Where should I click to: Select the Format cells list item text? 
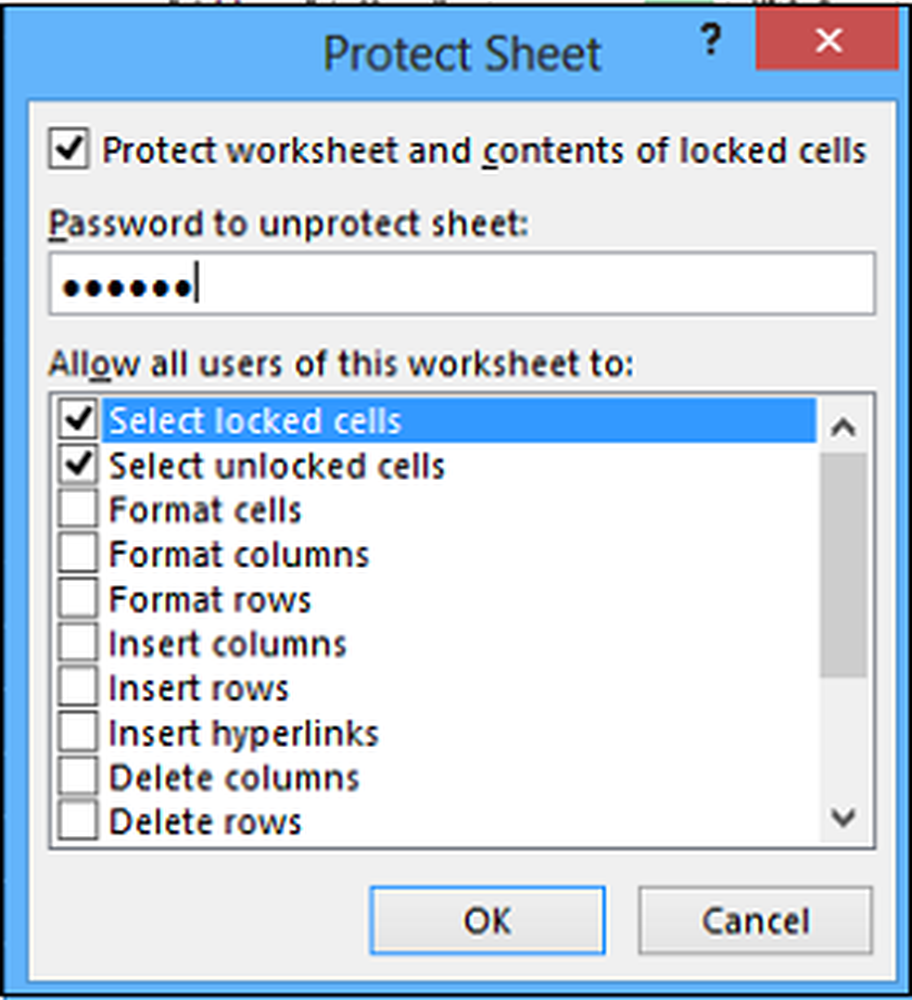click(x=205, y=510)
